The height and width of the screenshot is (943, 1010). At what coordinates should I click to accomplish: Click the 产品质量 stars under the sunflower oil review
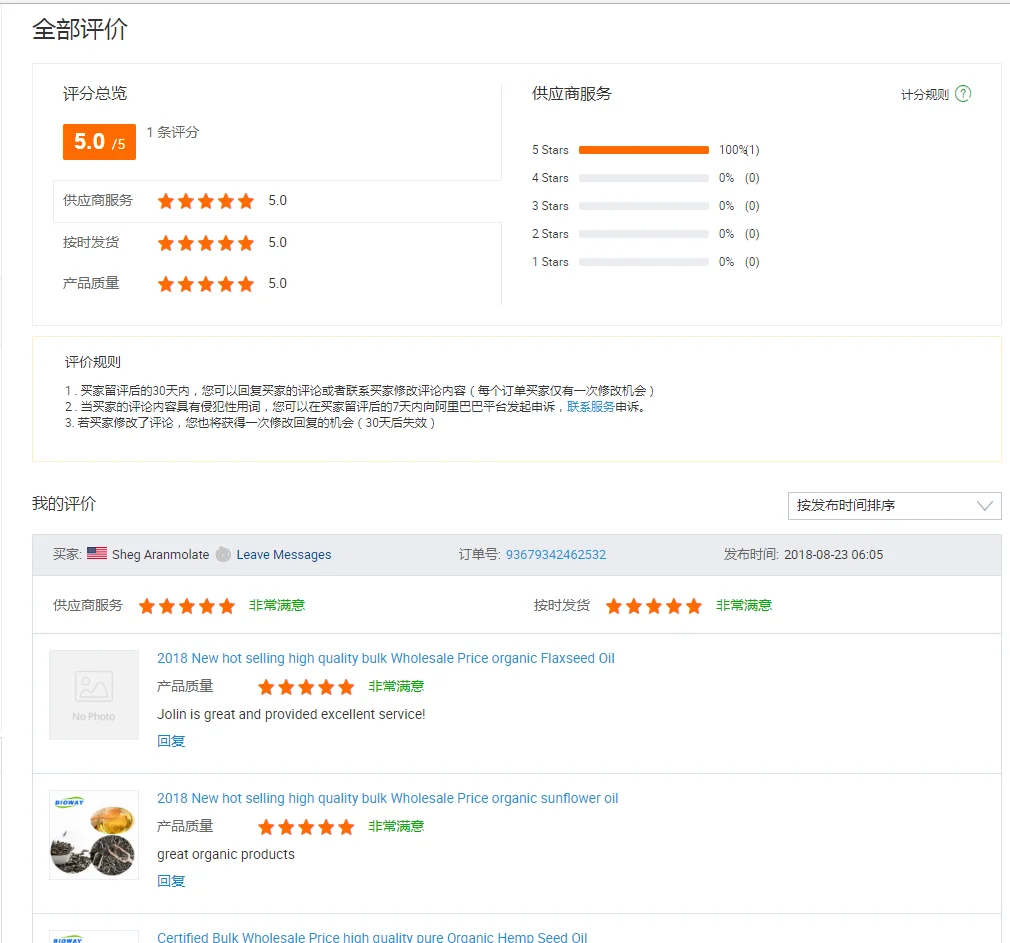click(x=306, y=827)
